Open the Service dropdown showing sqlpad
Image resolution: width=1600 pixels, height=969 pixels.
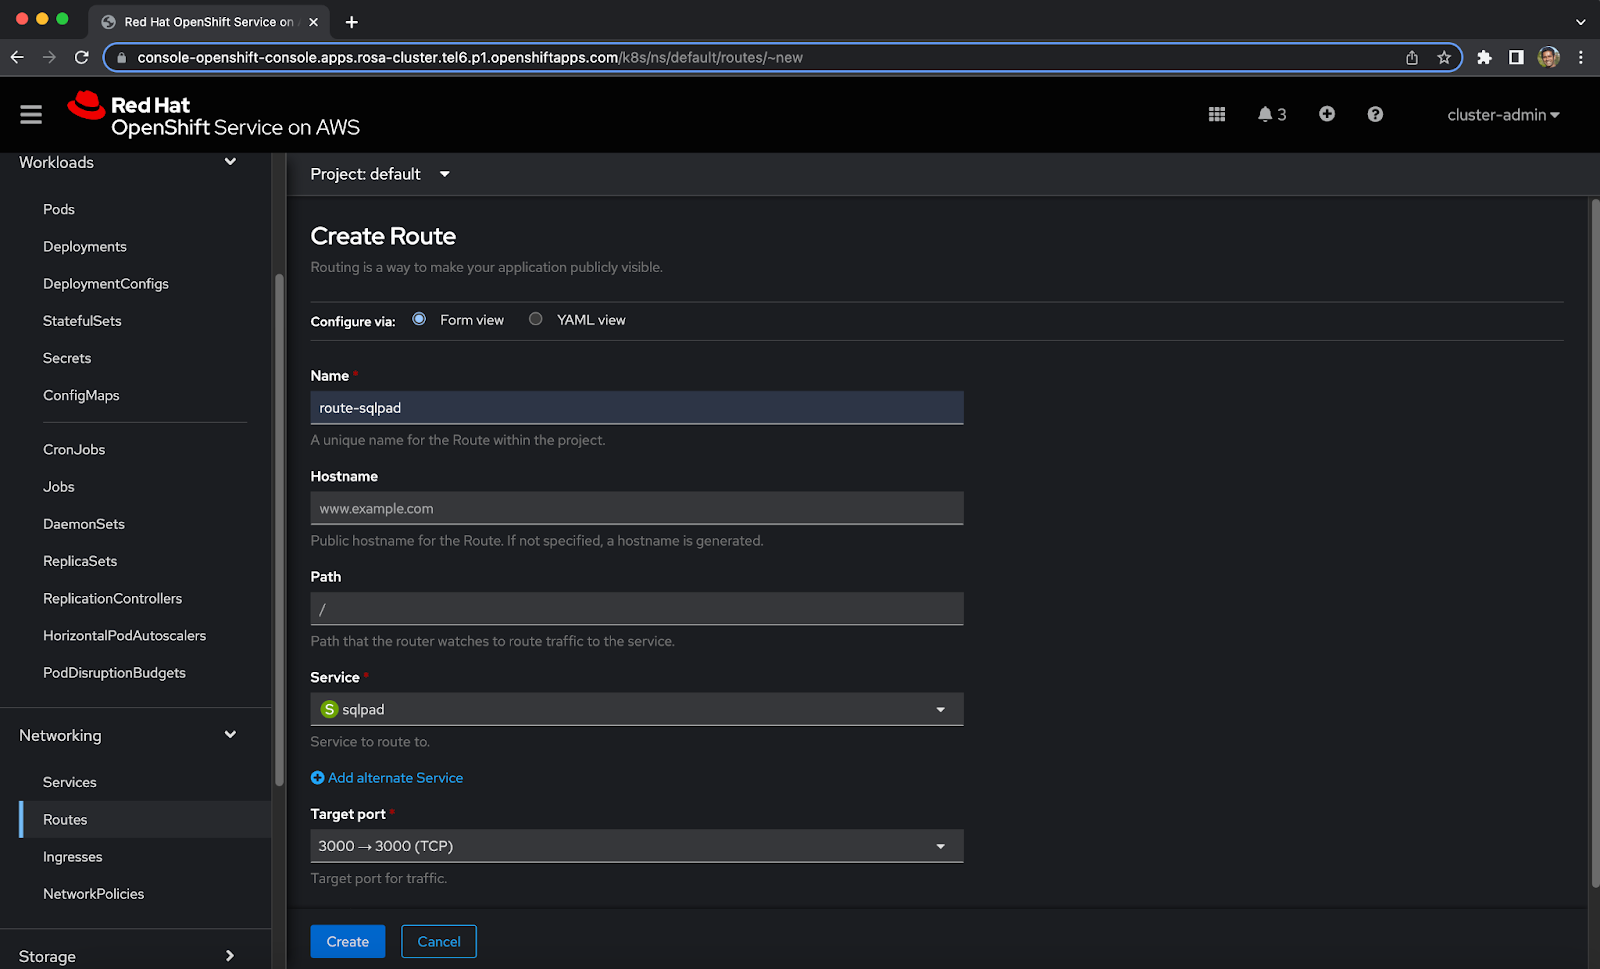pos(636,709)
